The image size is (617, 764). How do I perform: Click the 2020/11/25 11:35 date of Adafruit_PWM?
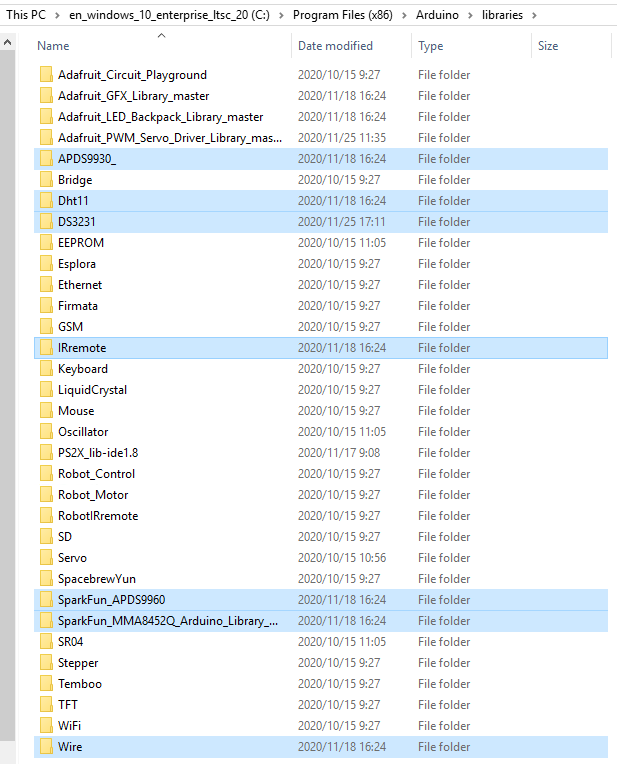(342, 138)
